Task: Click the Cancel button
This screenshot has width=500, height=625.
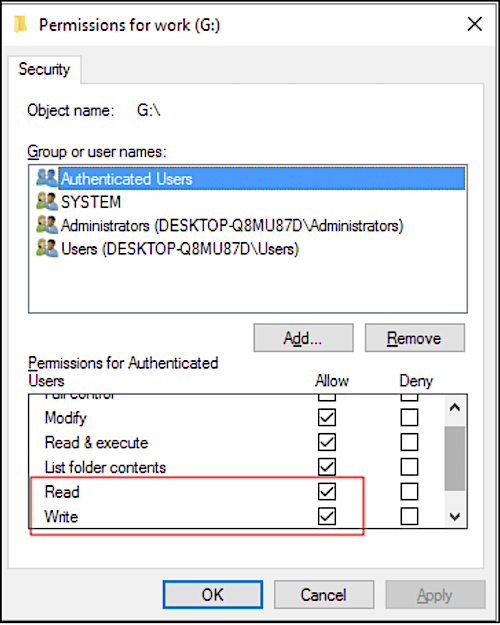Action: [324, 595]
